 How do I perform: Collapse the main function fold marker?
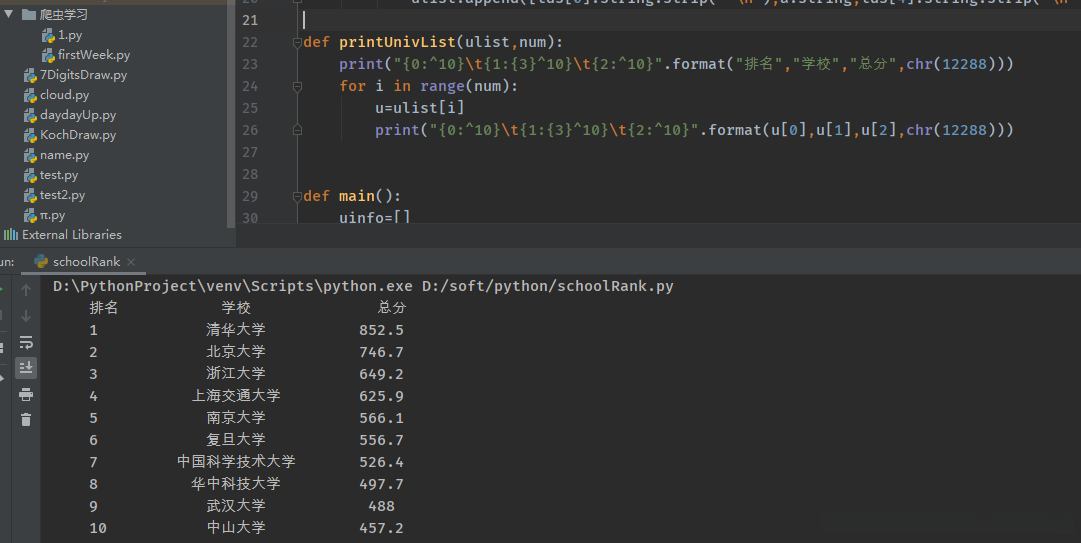click(x=297, y=196)
